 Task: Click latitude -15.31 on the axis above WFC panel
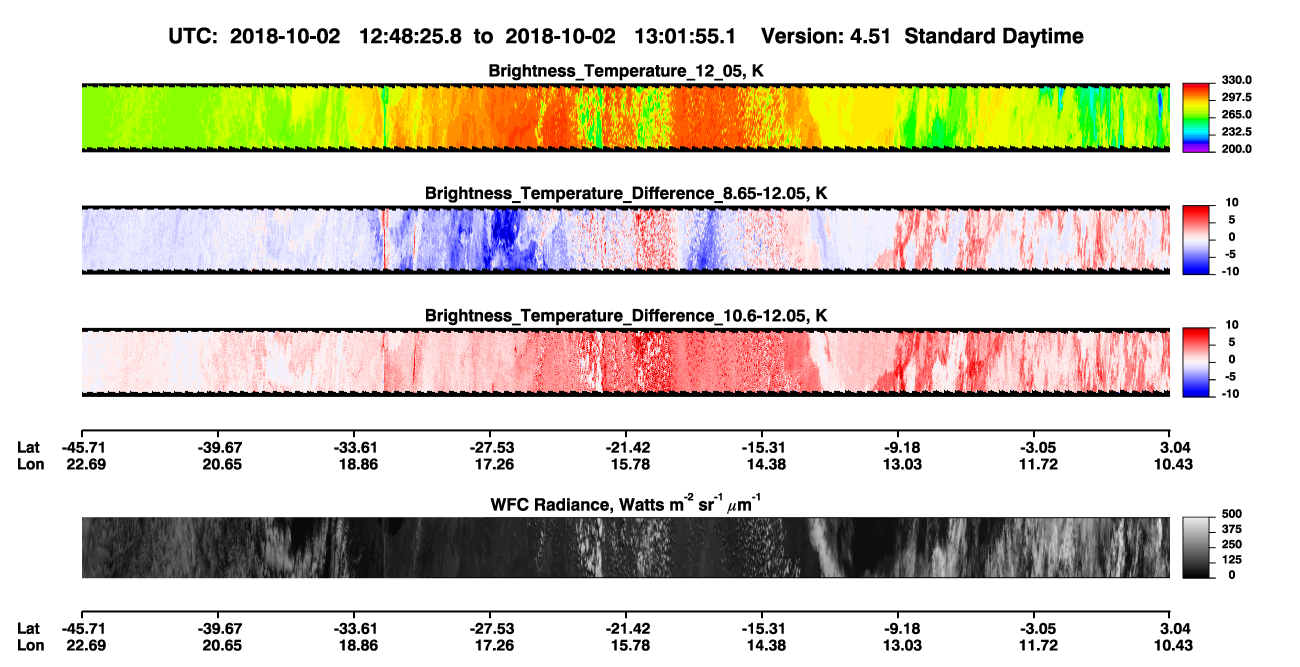[762, 448]
